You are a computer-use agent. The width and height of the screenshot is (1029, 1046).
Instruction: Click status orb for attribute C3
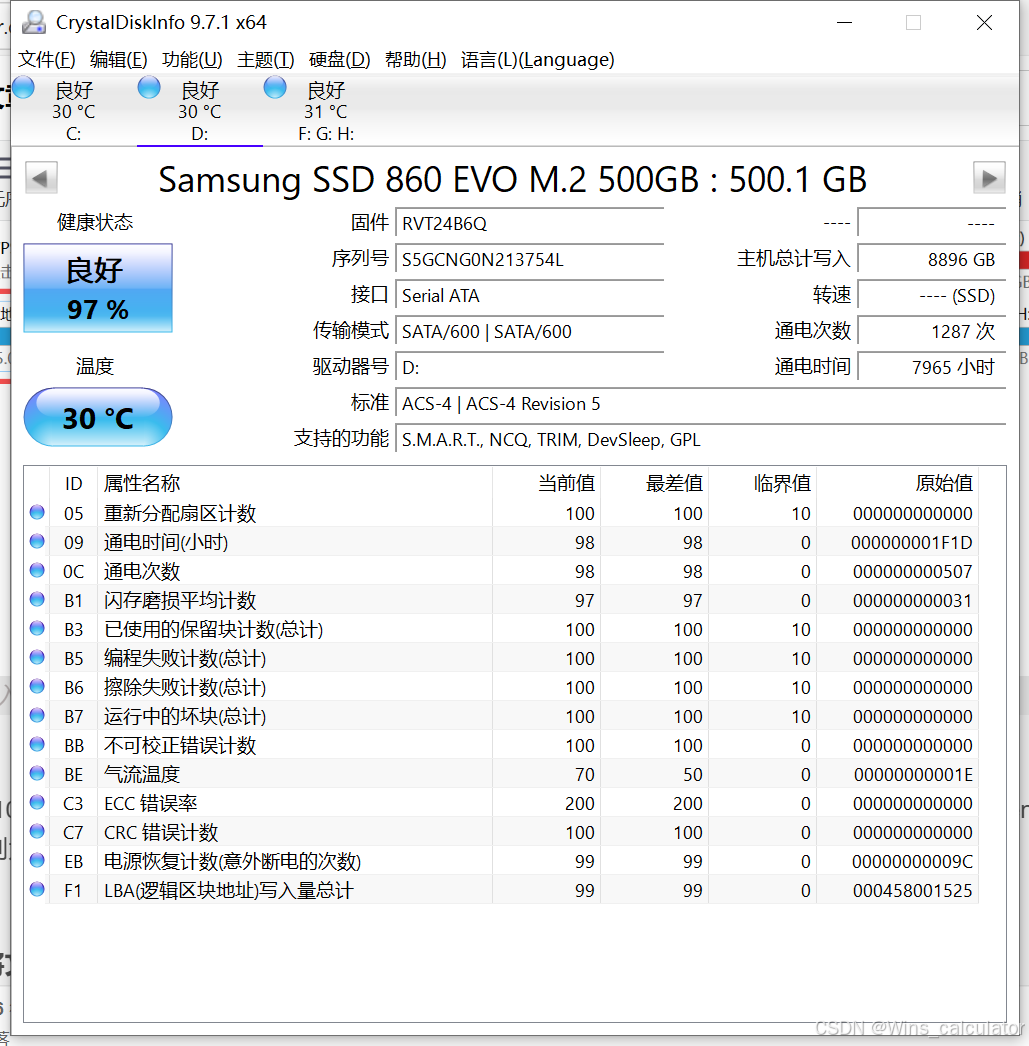(37, 803)
